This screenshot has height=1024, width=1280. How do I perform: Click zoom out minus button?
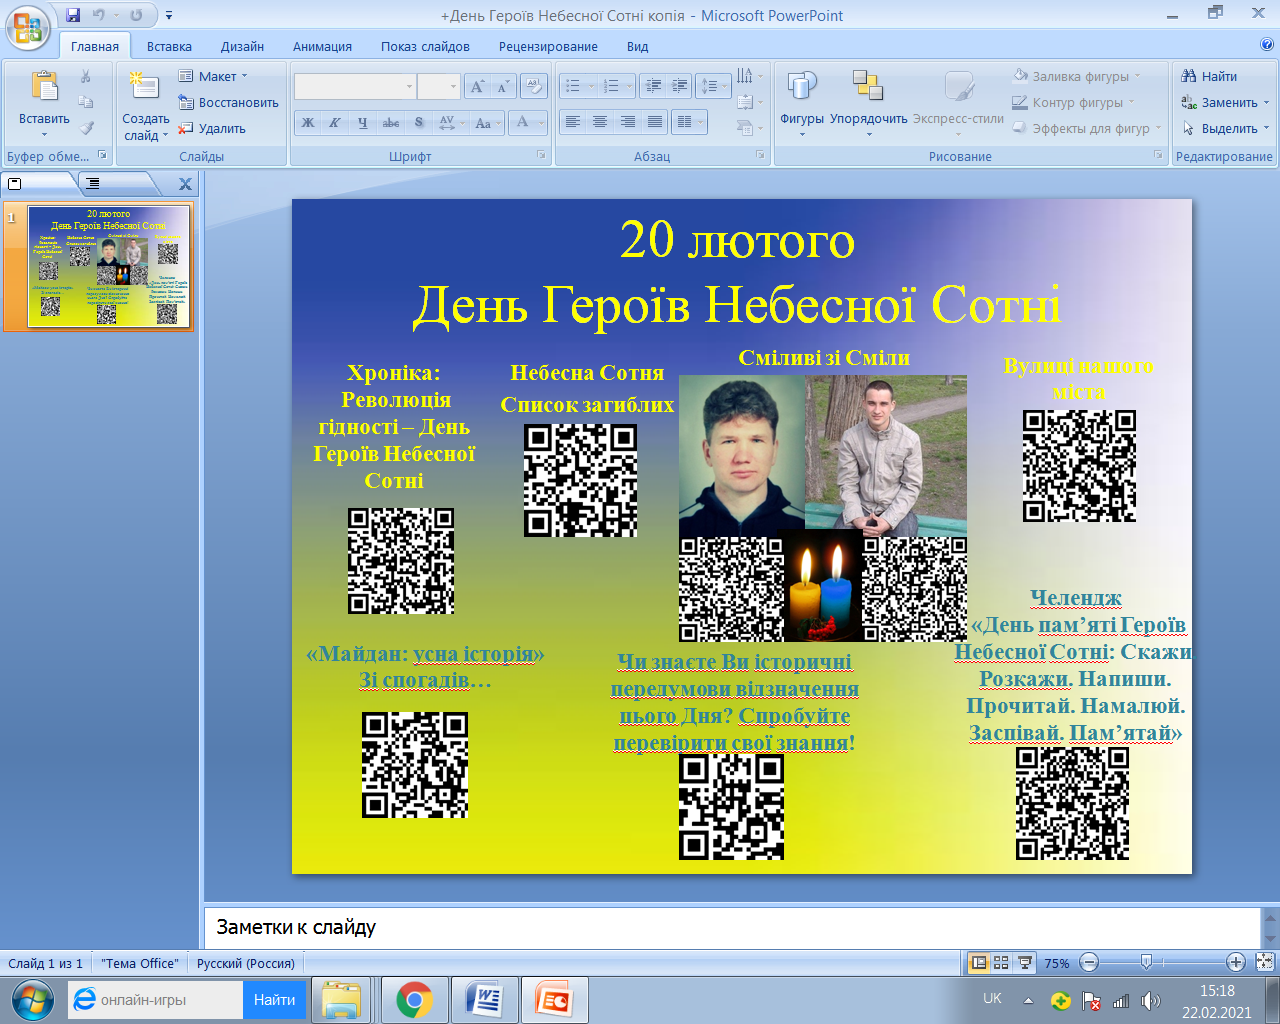[x=1090, y=962]
